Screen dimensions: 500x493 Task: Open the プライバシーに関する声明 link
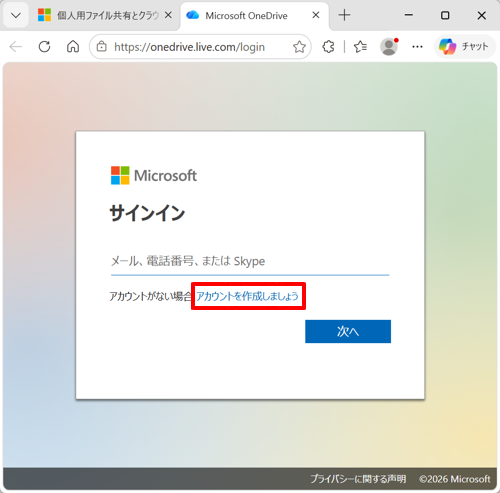click(358, 479)
